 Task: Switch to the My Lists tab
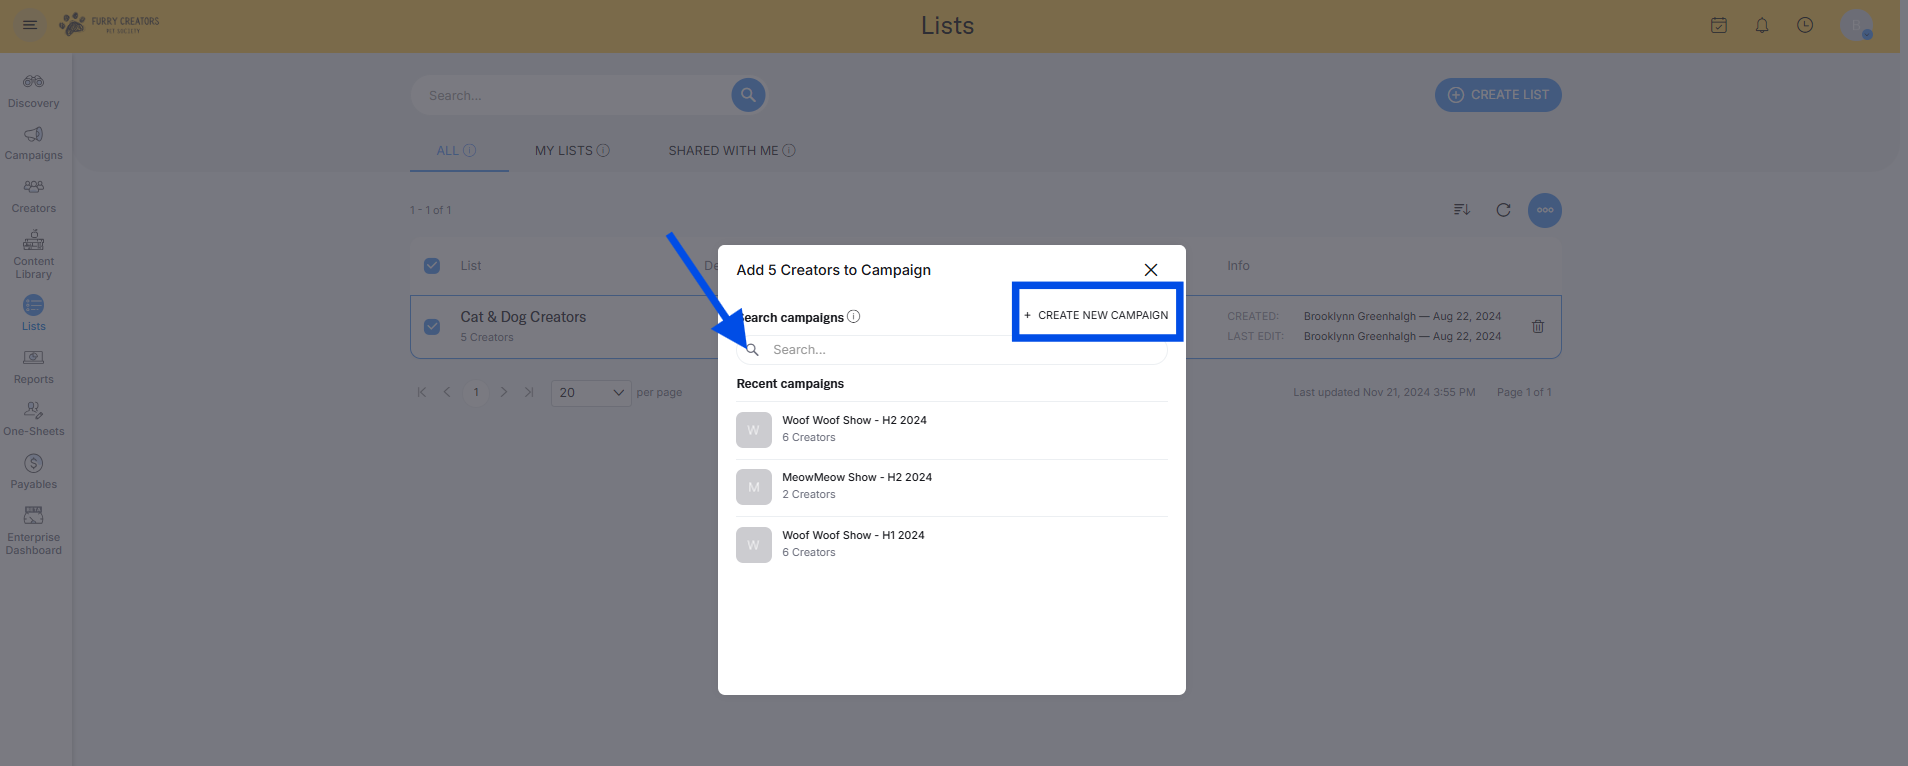(571, 151)
